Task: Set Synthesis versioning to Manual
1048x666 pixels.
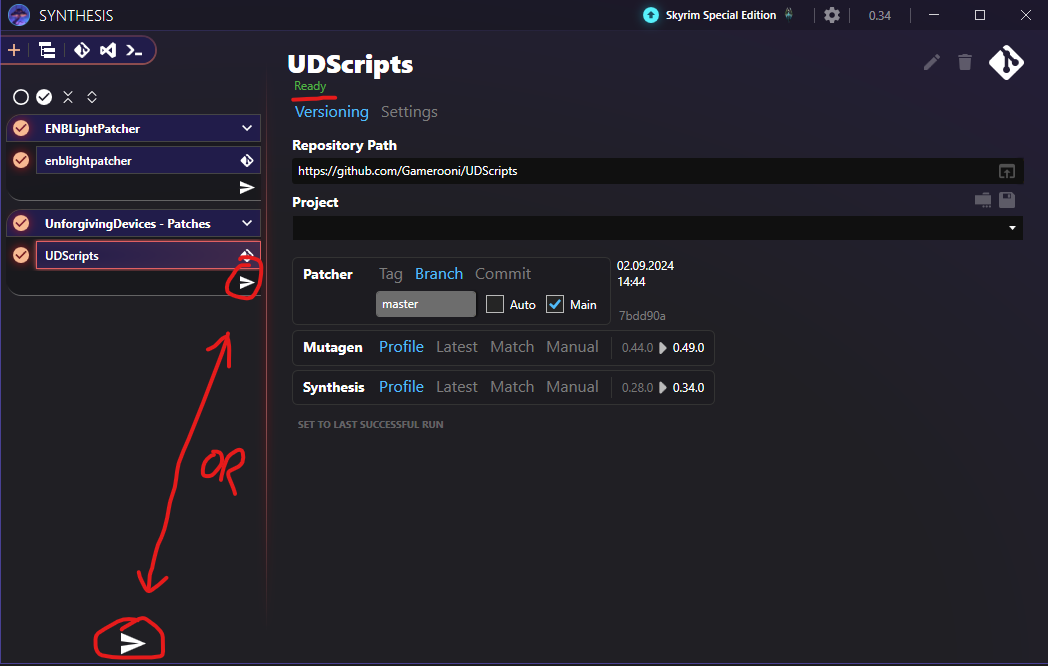Action: click(572, 387)
